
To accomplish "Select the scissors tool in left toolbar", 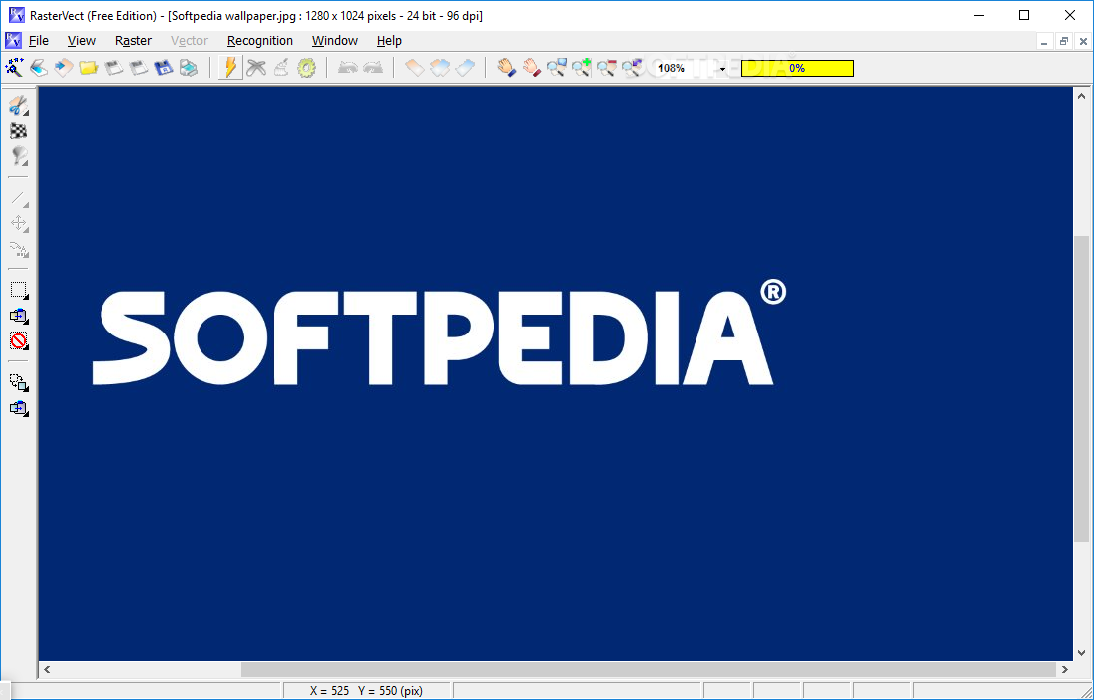I will pyautogui.click(x=19, y=105).
